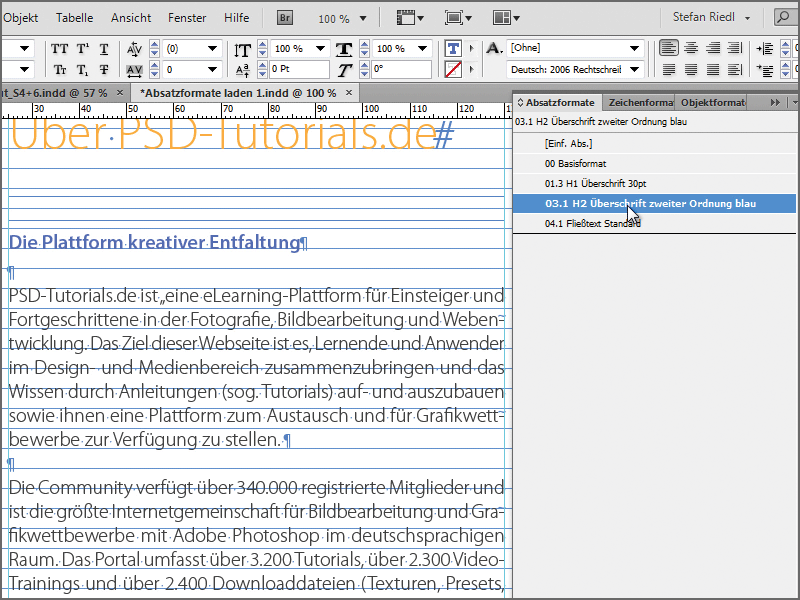Select the text fill color swatch
Viewport: 800px width, 600px height.
pos(453,49)
